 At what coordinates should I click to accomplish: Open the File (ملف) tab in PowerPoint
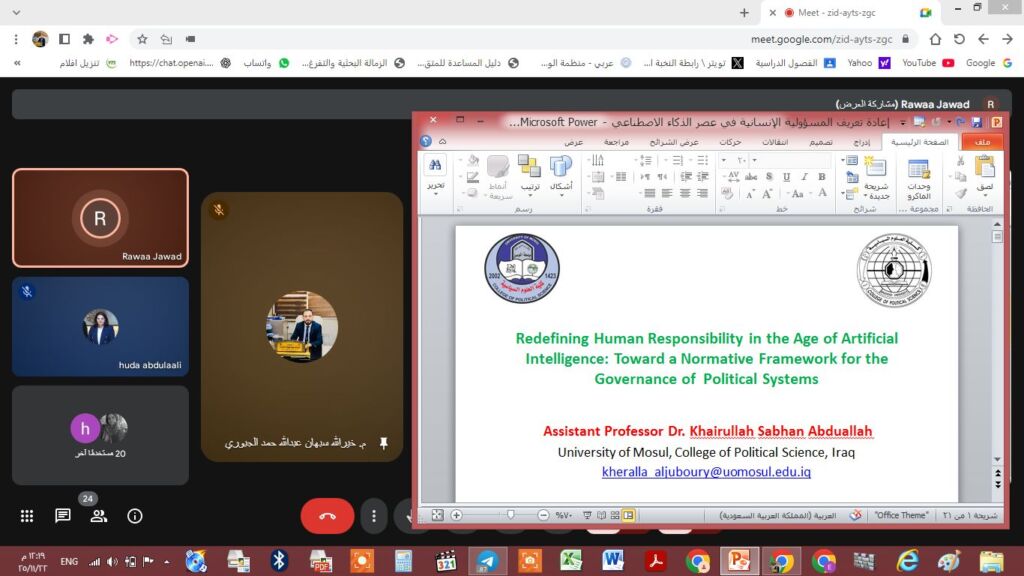click(x=983, y=142)
